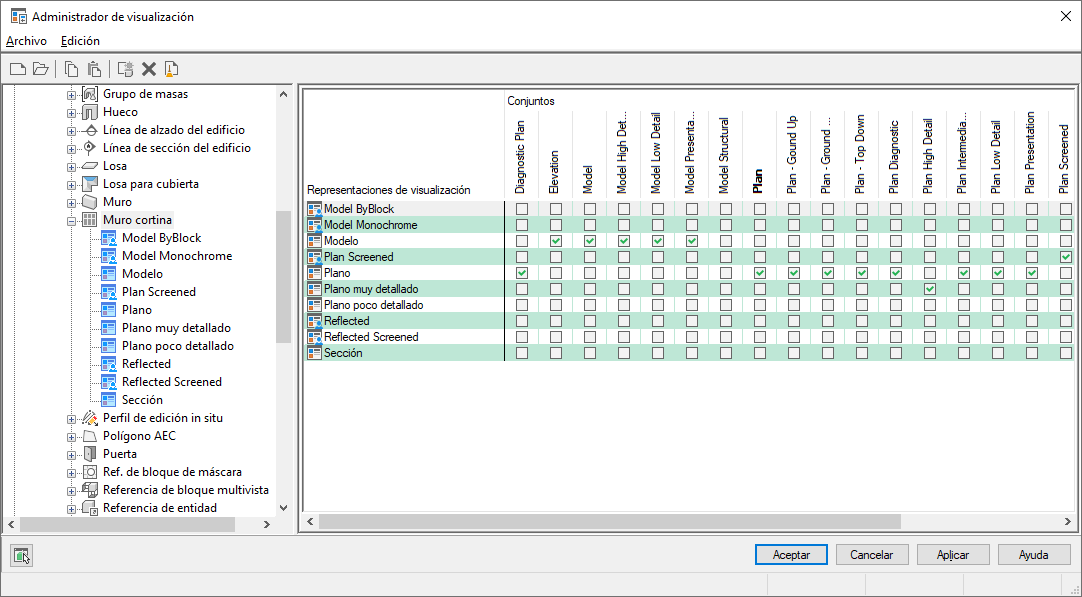Click the new display set icon

pyautogui.click(x=126, y=68)
